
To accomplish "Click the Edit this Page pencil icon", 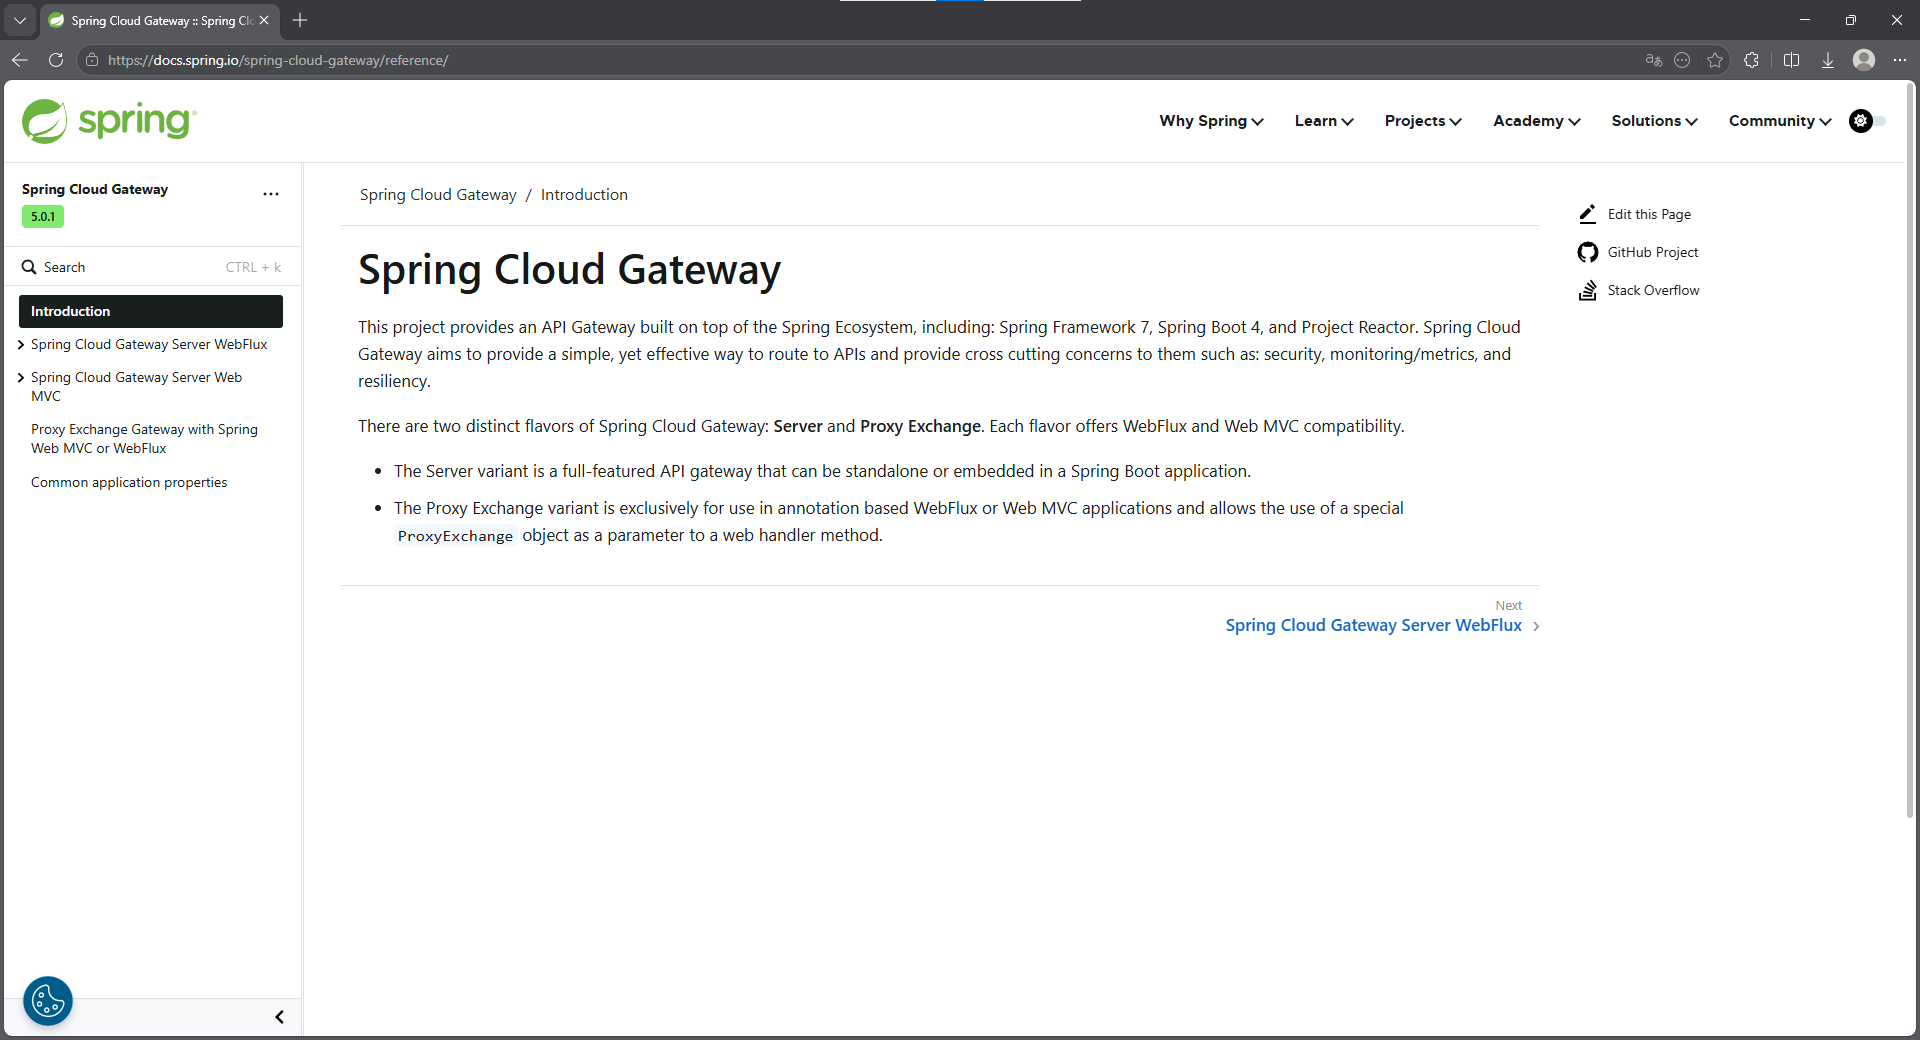I will tap(1587, 214).
